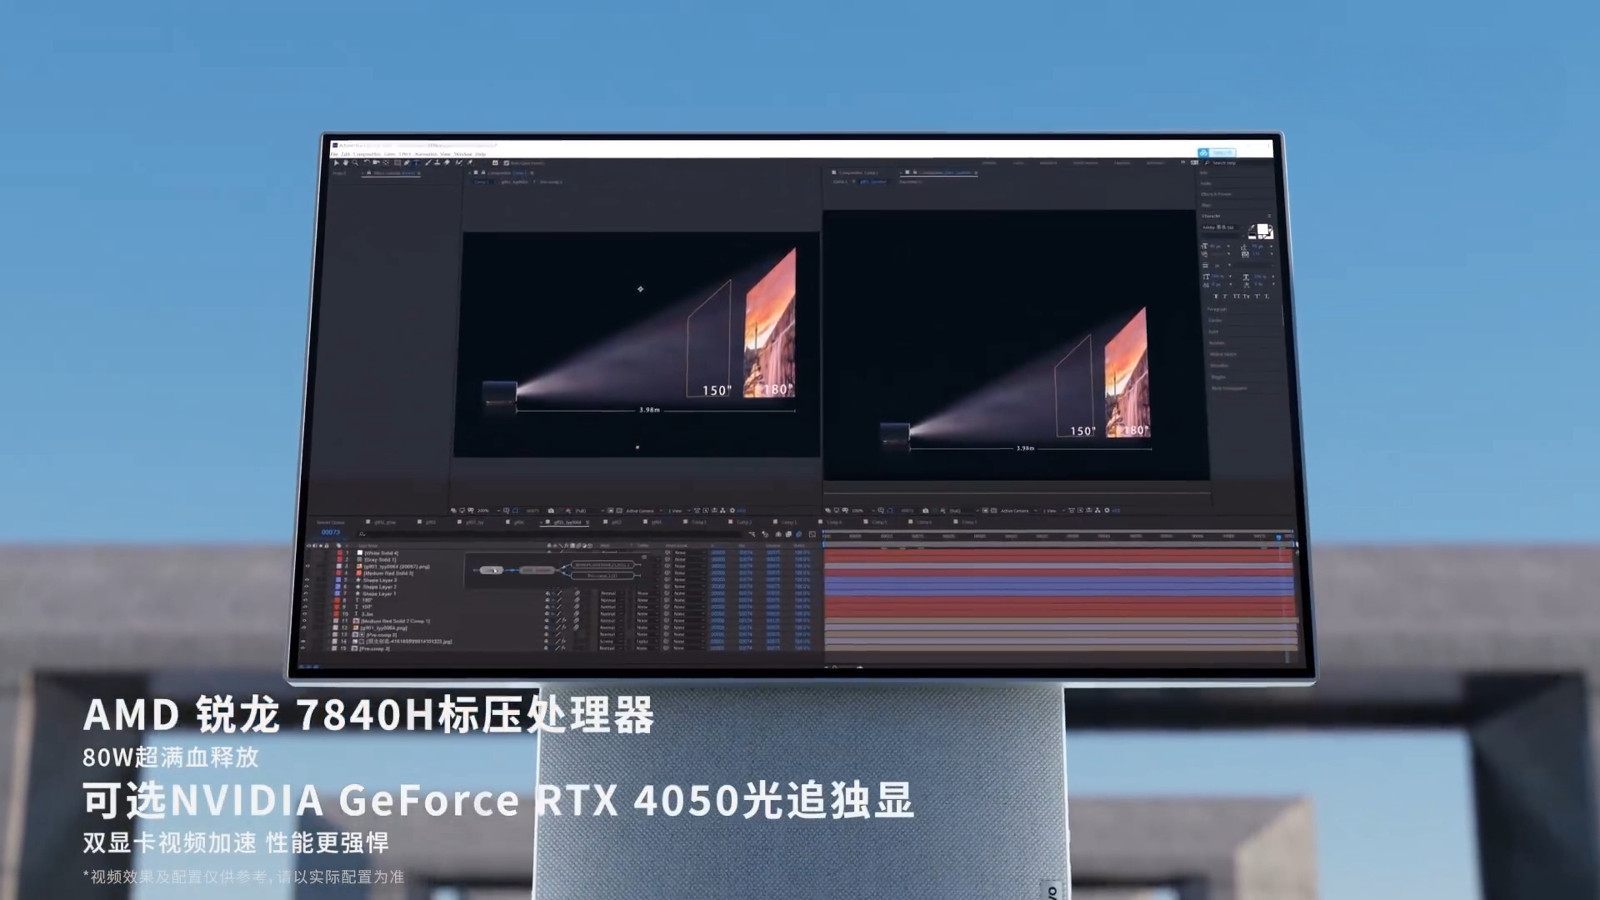Take snapshot in right composition viewer
The width and height of the screenshot is (1600, 900).
[x=925, y=511]
